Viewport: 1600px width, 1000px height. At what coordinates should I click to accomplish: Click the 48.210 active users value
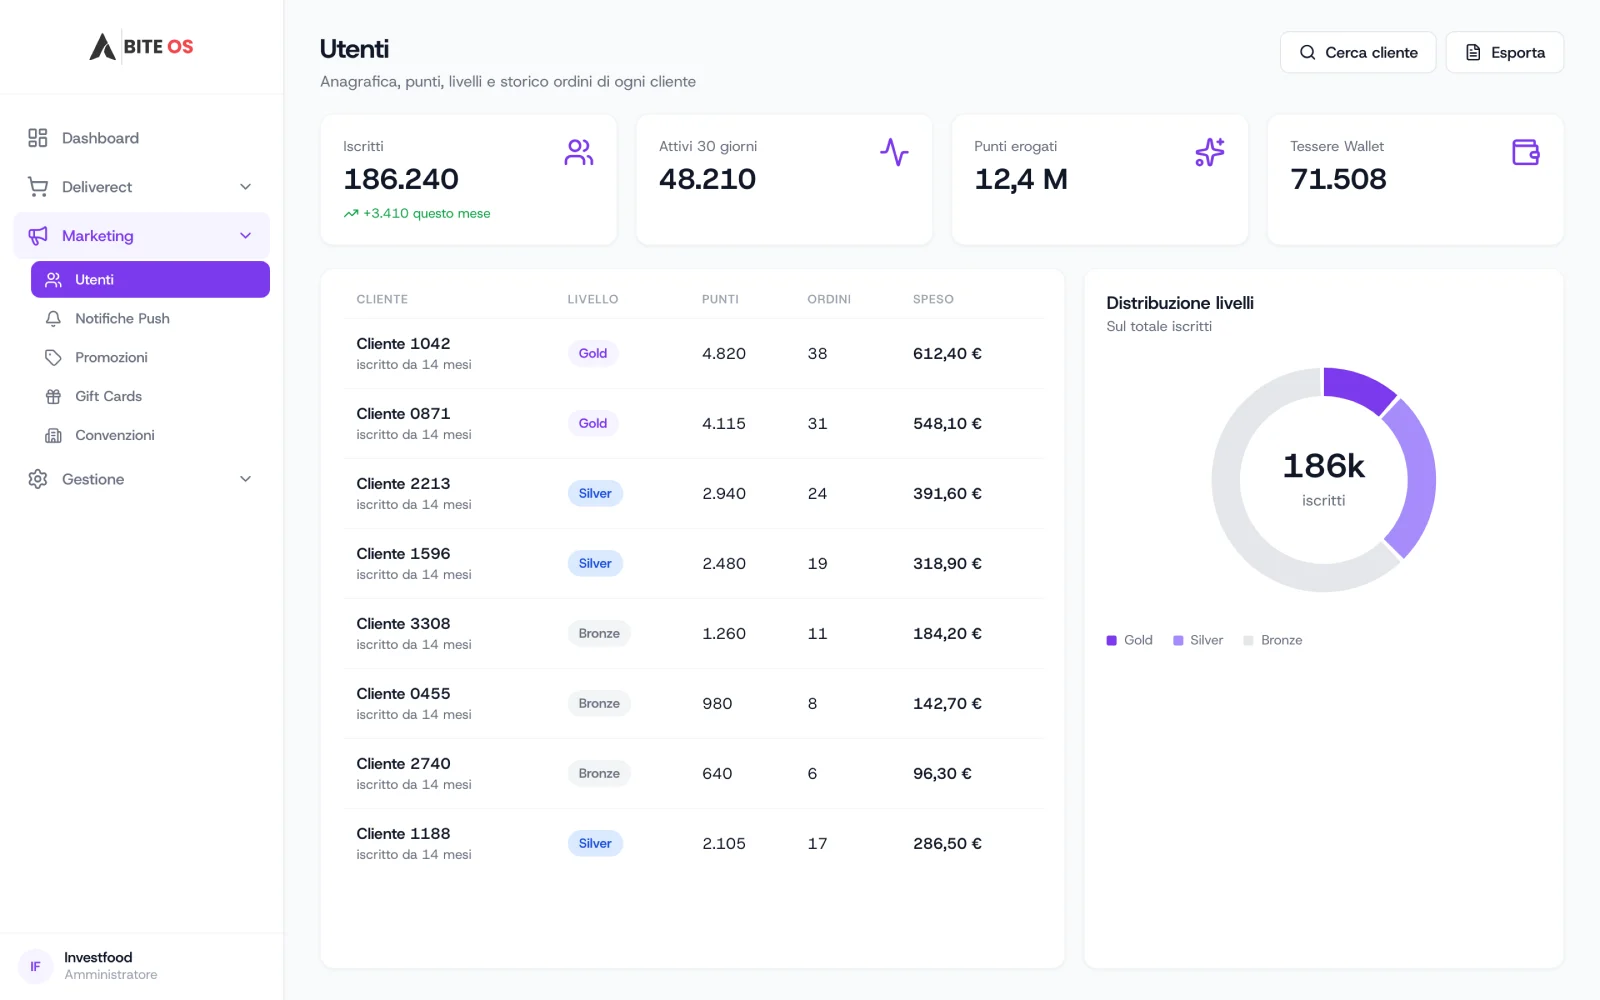(x=707, y=180)
